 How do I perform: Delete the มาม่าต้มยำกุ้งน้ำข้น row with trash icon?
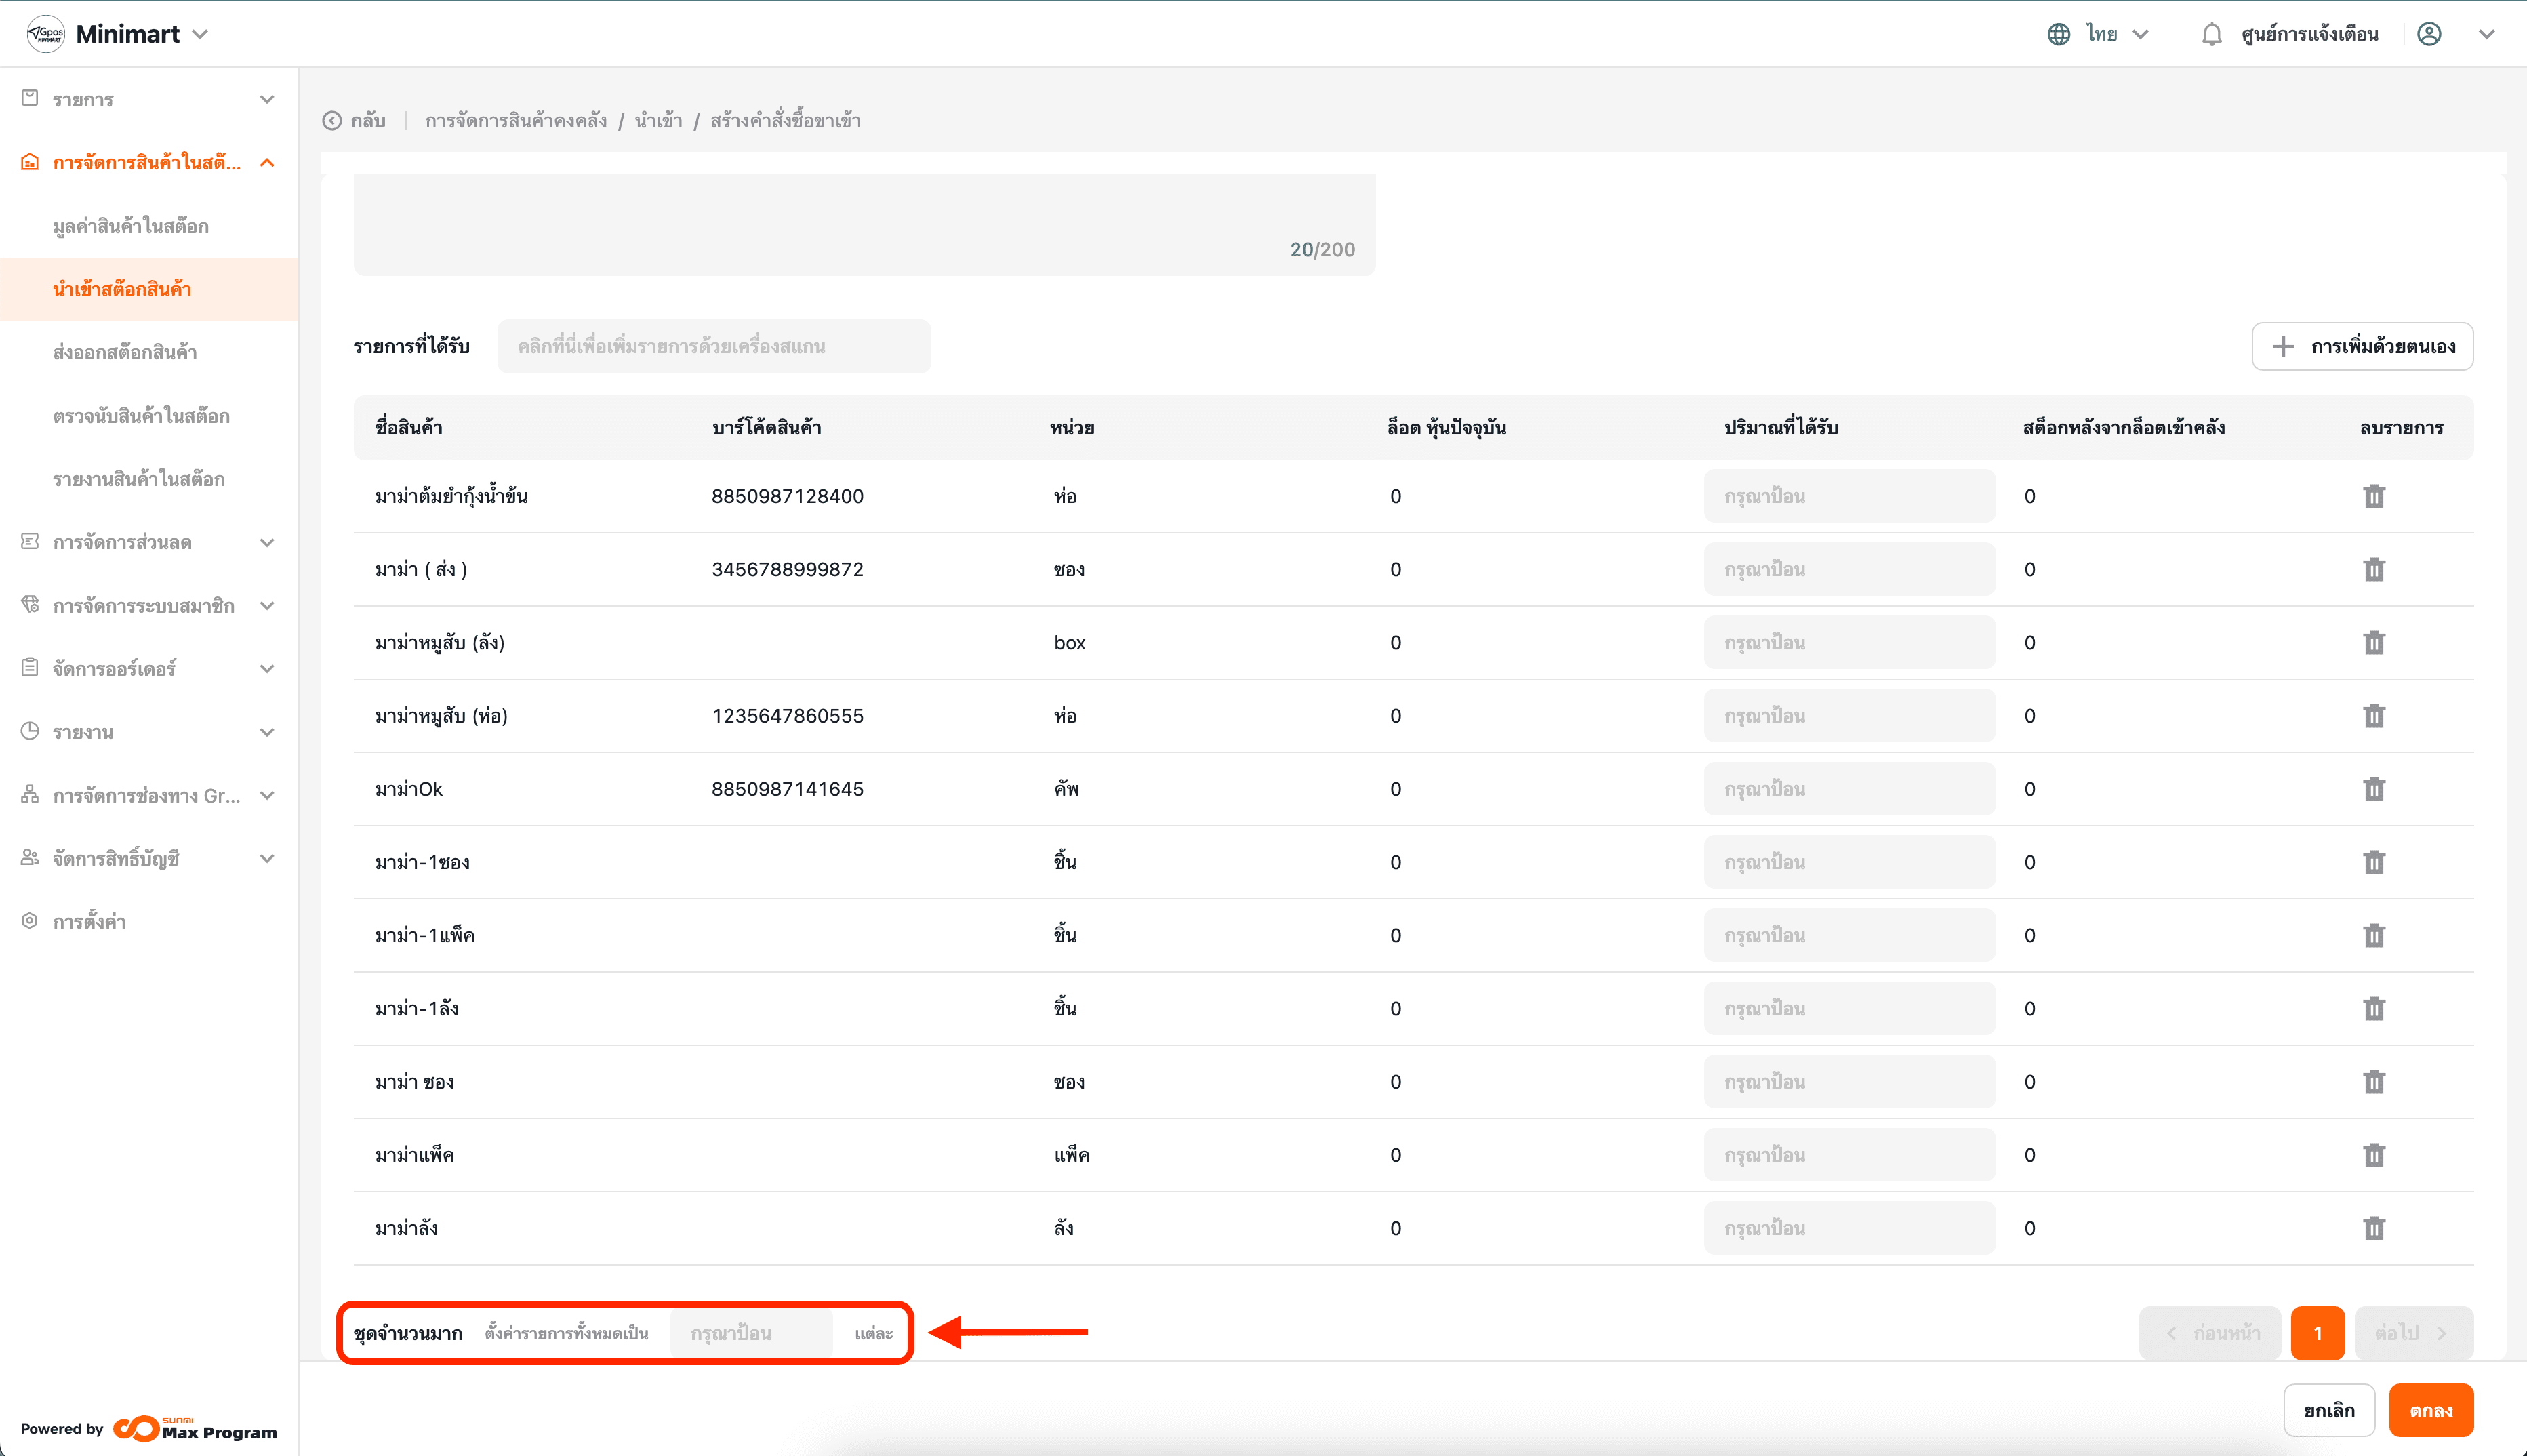click(2373, 496)
